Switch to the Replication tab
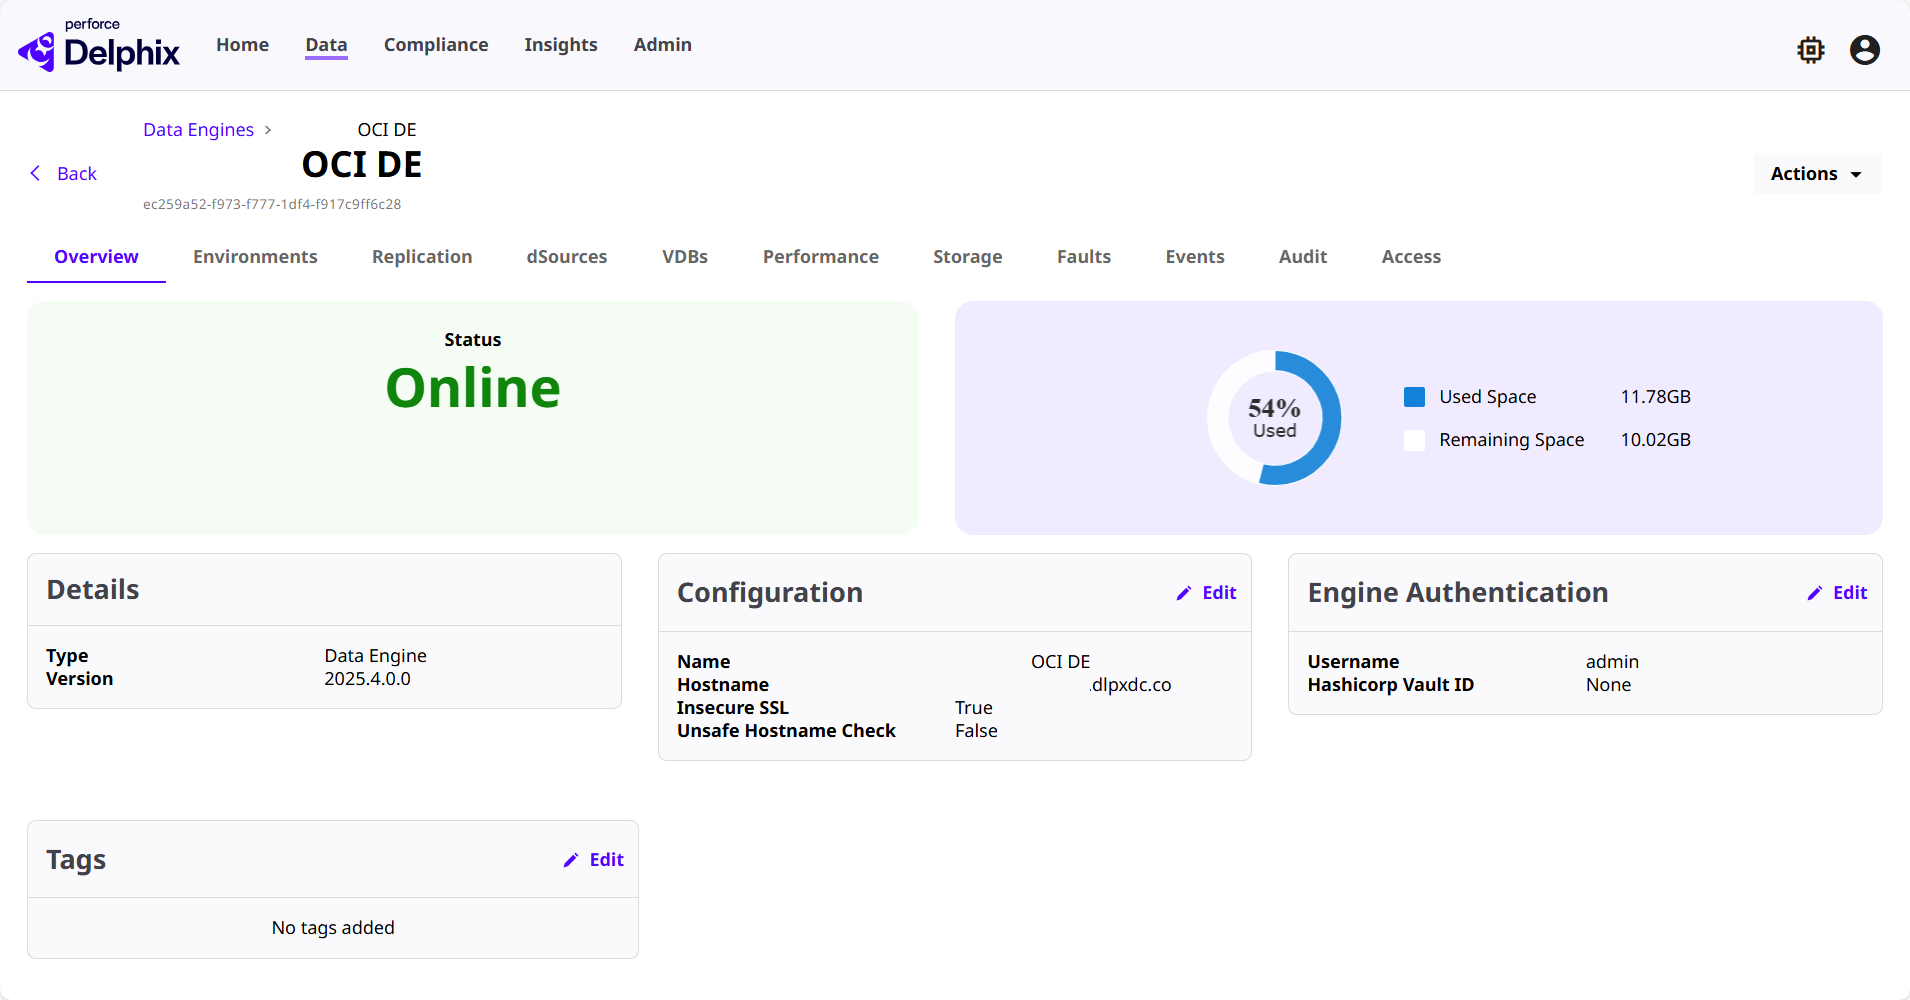This screenshot has width=1910, height=1000. (x=422, y=257)
